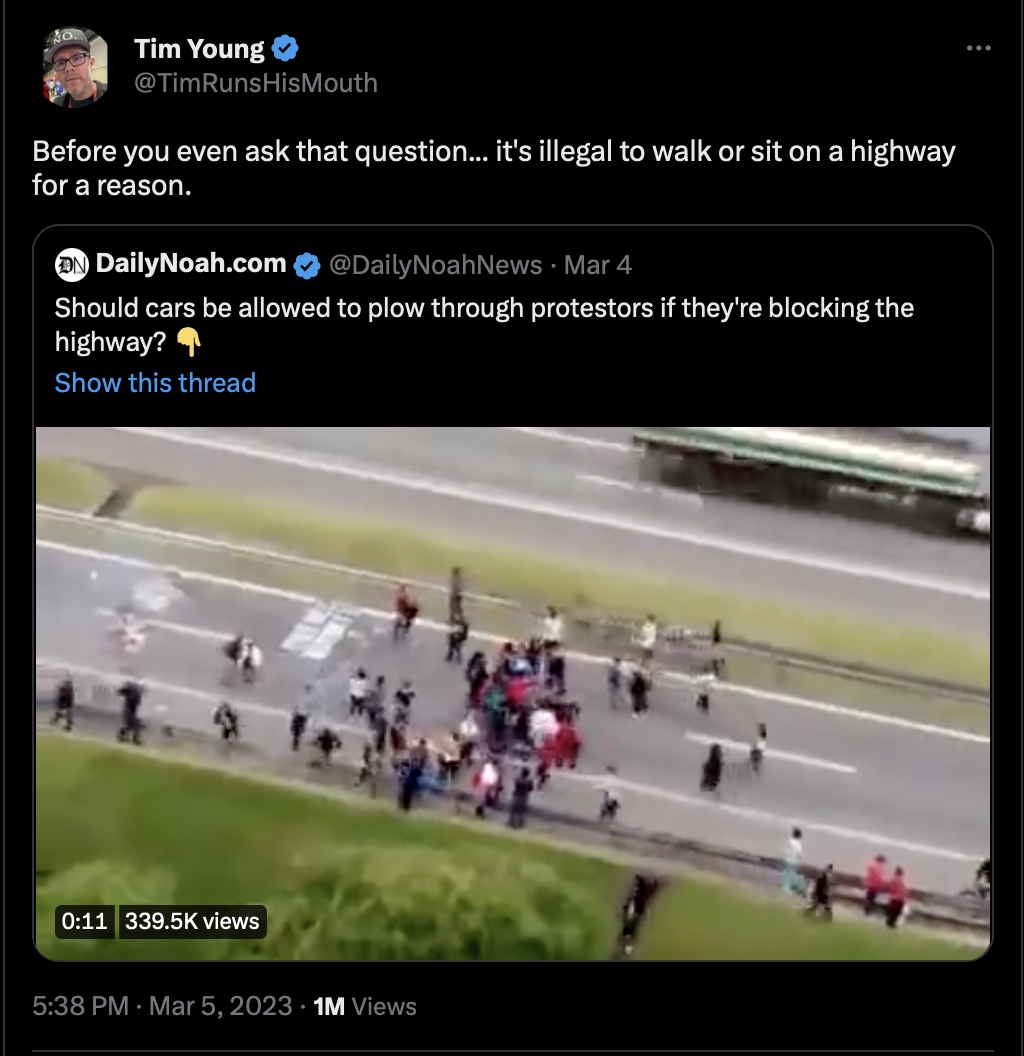This screenshot has width=1024, height=1056.
Task: Click the Mar 4 quoted tweet date
Action: pyautogui.click(x=598, y=265)
